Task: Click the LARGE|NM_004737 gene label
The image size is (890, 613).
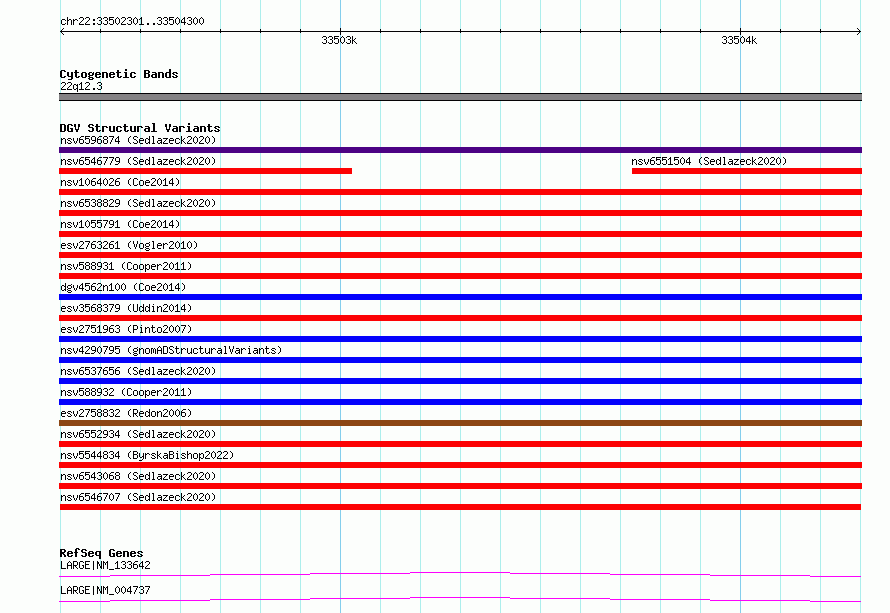Action: 105,590
